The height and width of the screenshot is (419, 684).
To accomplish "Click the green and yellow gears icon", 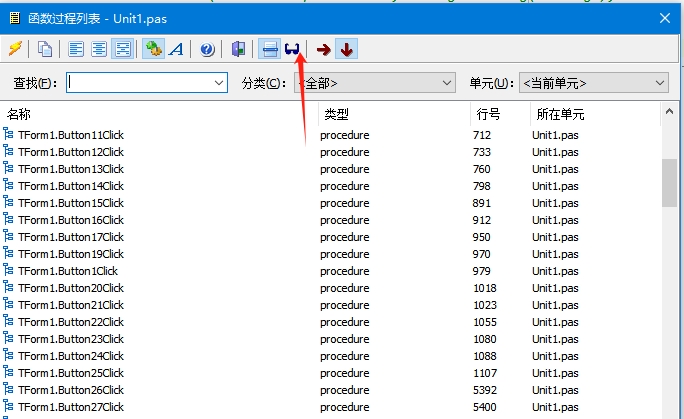I will [x=153, y=49].
